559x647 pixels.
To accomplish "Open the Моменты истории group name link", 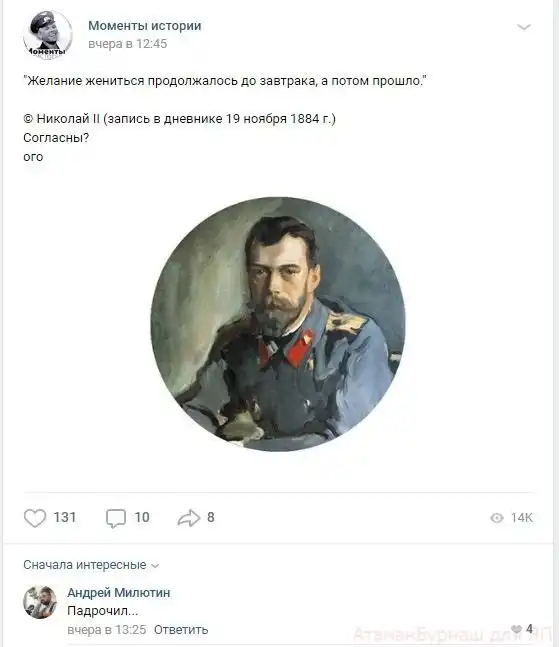I will (145, 26).
